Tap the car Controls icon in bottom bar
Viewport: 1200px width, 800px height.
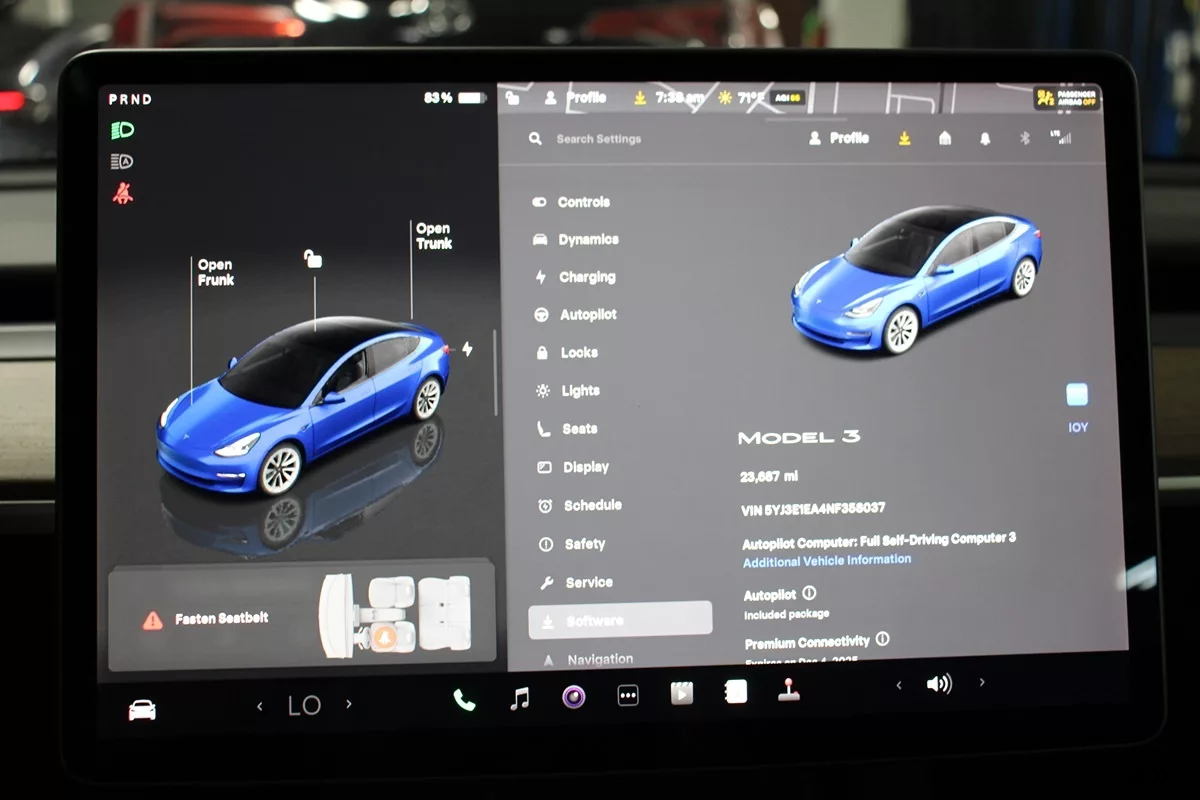(142, 710)
